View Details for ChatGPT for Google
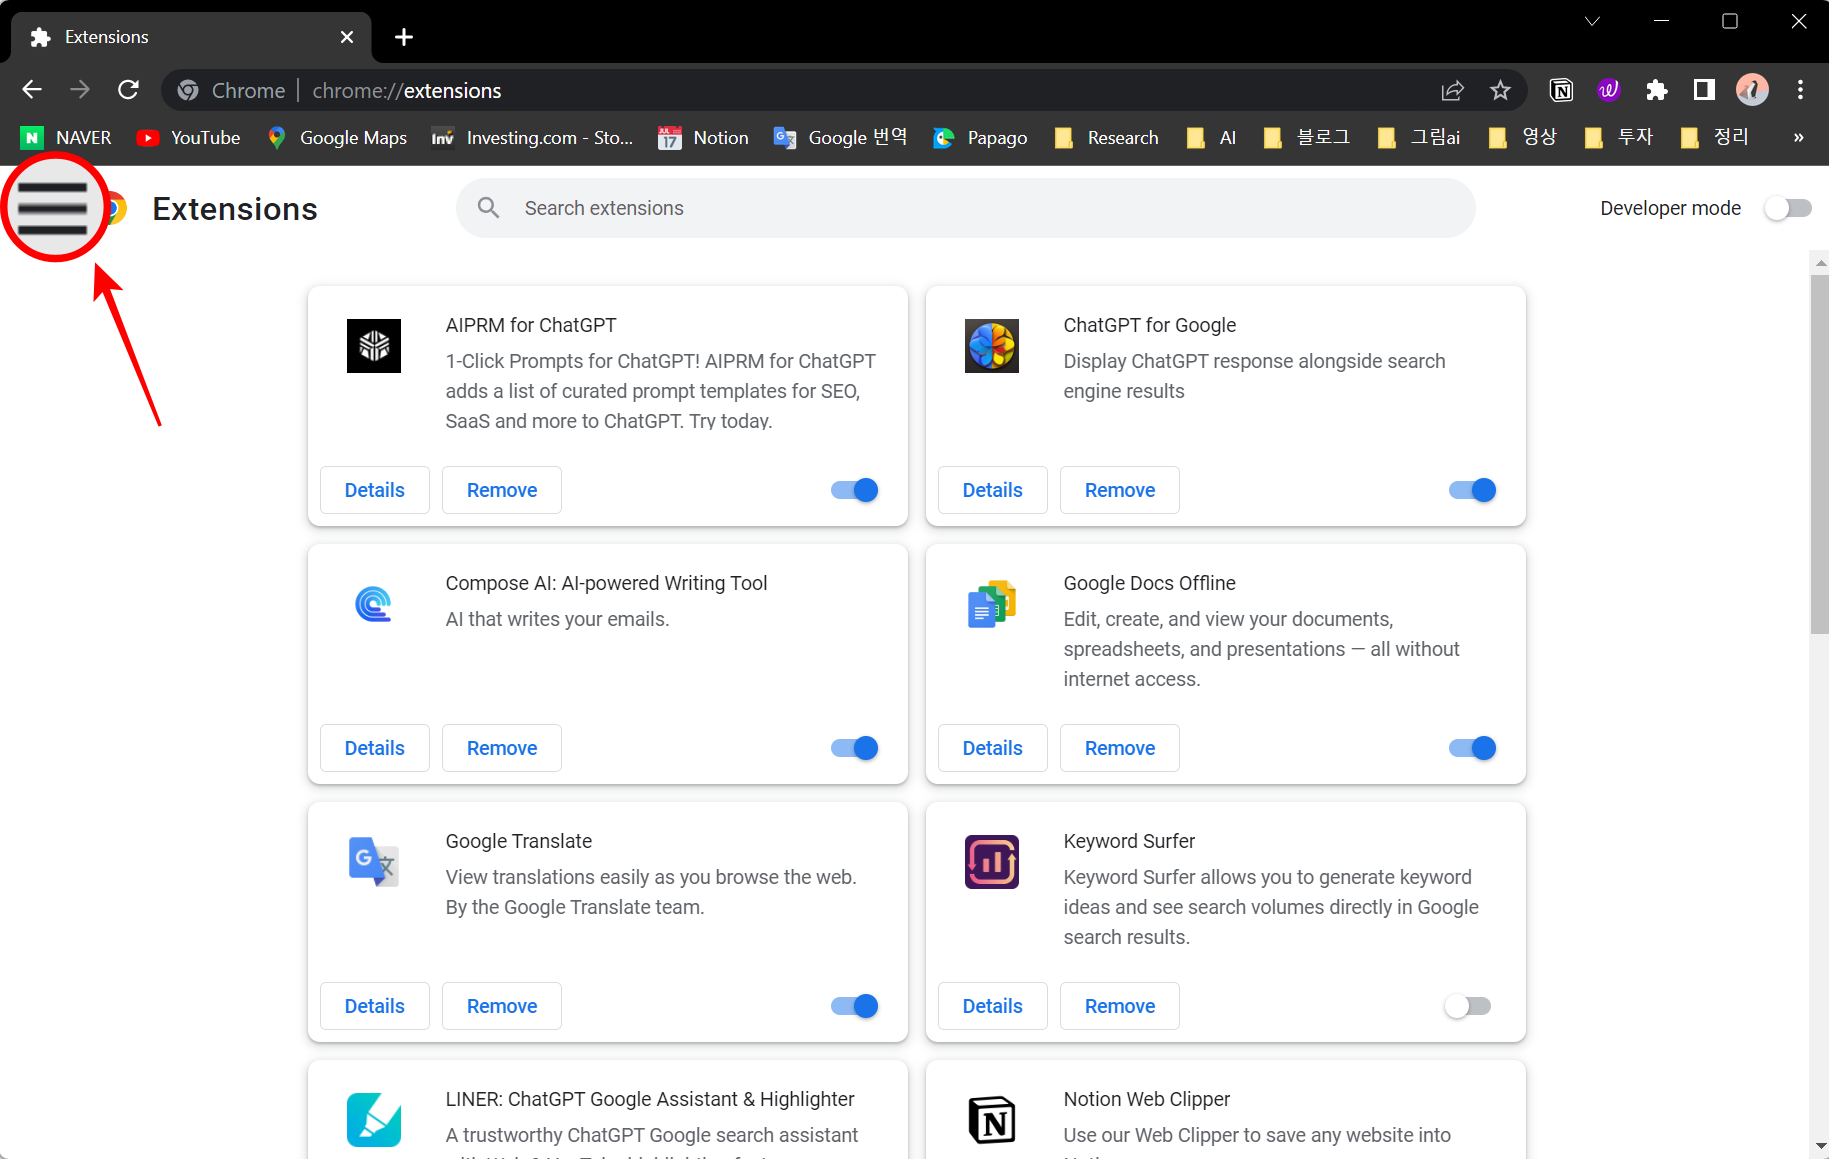The image size is (1829, 1159). (993, 490)
